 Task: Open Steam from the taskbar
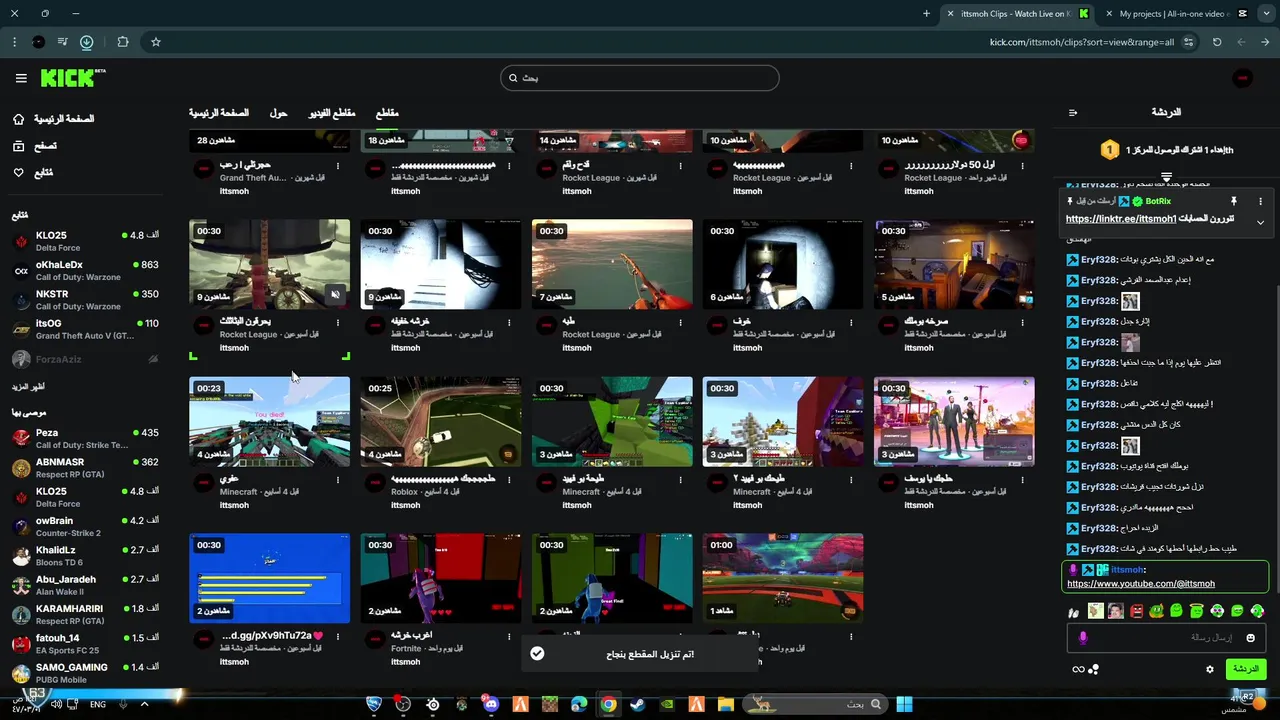tap(637, 704)
